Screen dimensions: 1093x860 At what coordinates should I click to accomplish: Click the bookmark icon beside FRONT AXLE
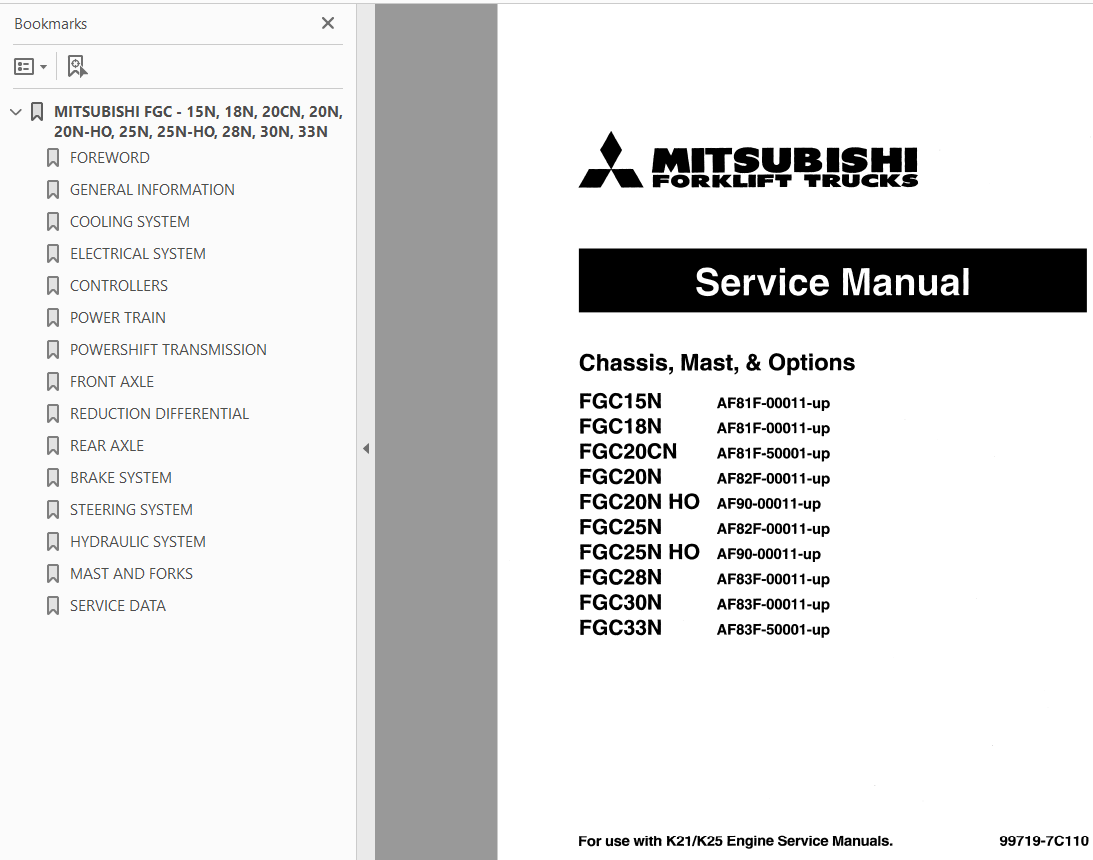click(53, 383)
